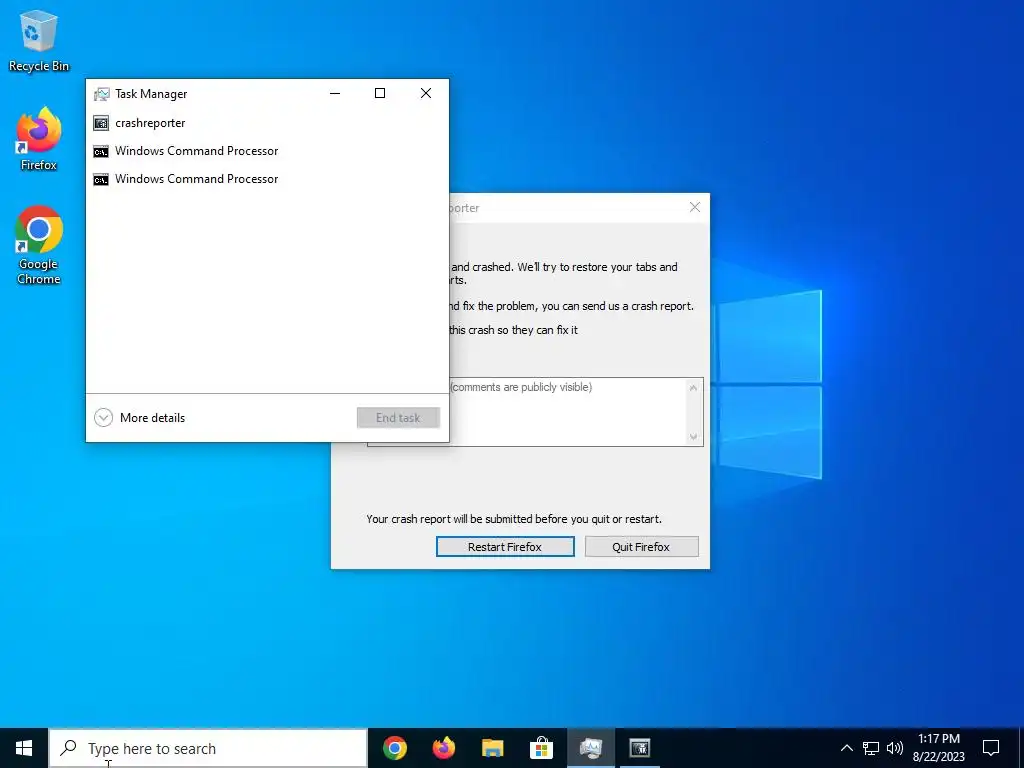Close the Task Manager window

tap(426, 93)
